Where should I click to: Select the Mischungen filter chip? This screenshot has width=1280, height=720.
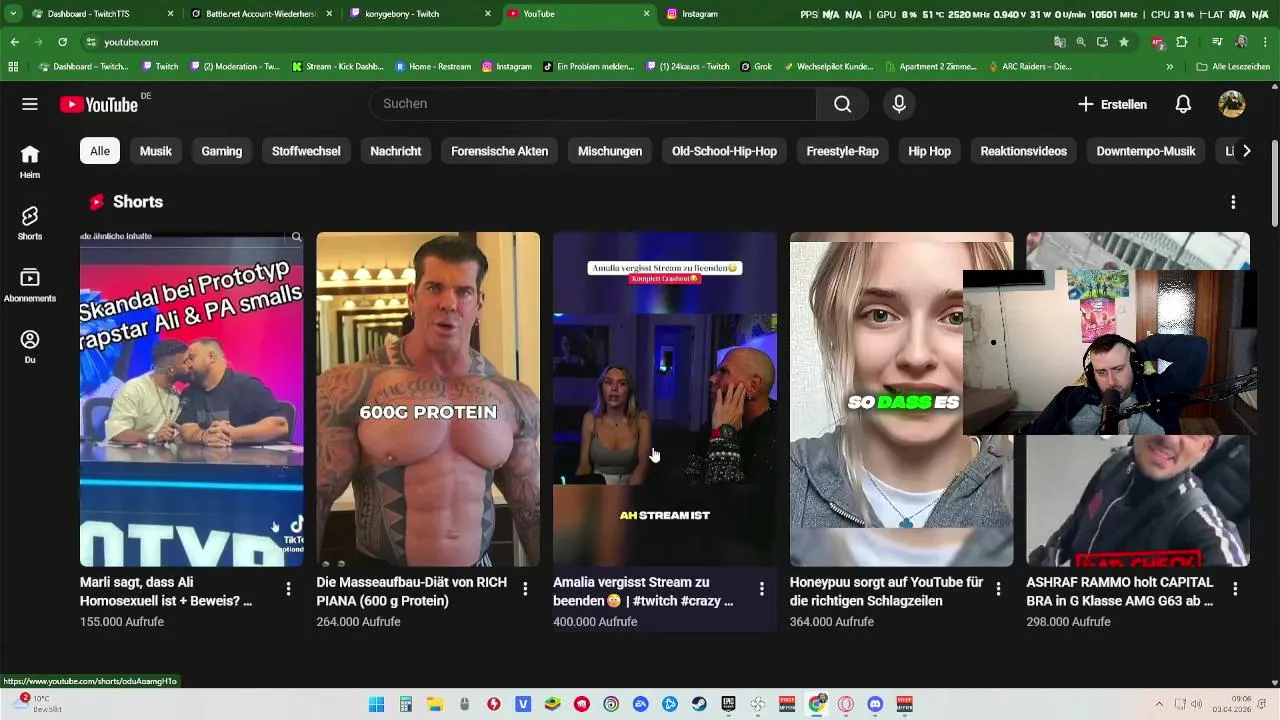610,151
